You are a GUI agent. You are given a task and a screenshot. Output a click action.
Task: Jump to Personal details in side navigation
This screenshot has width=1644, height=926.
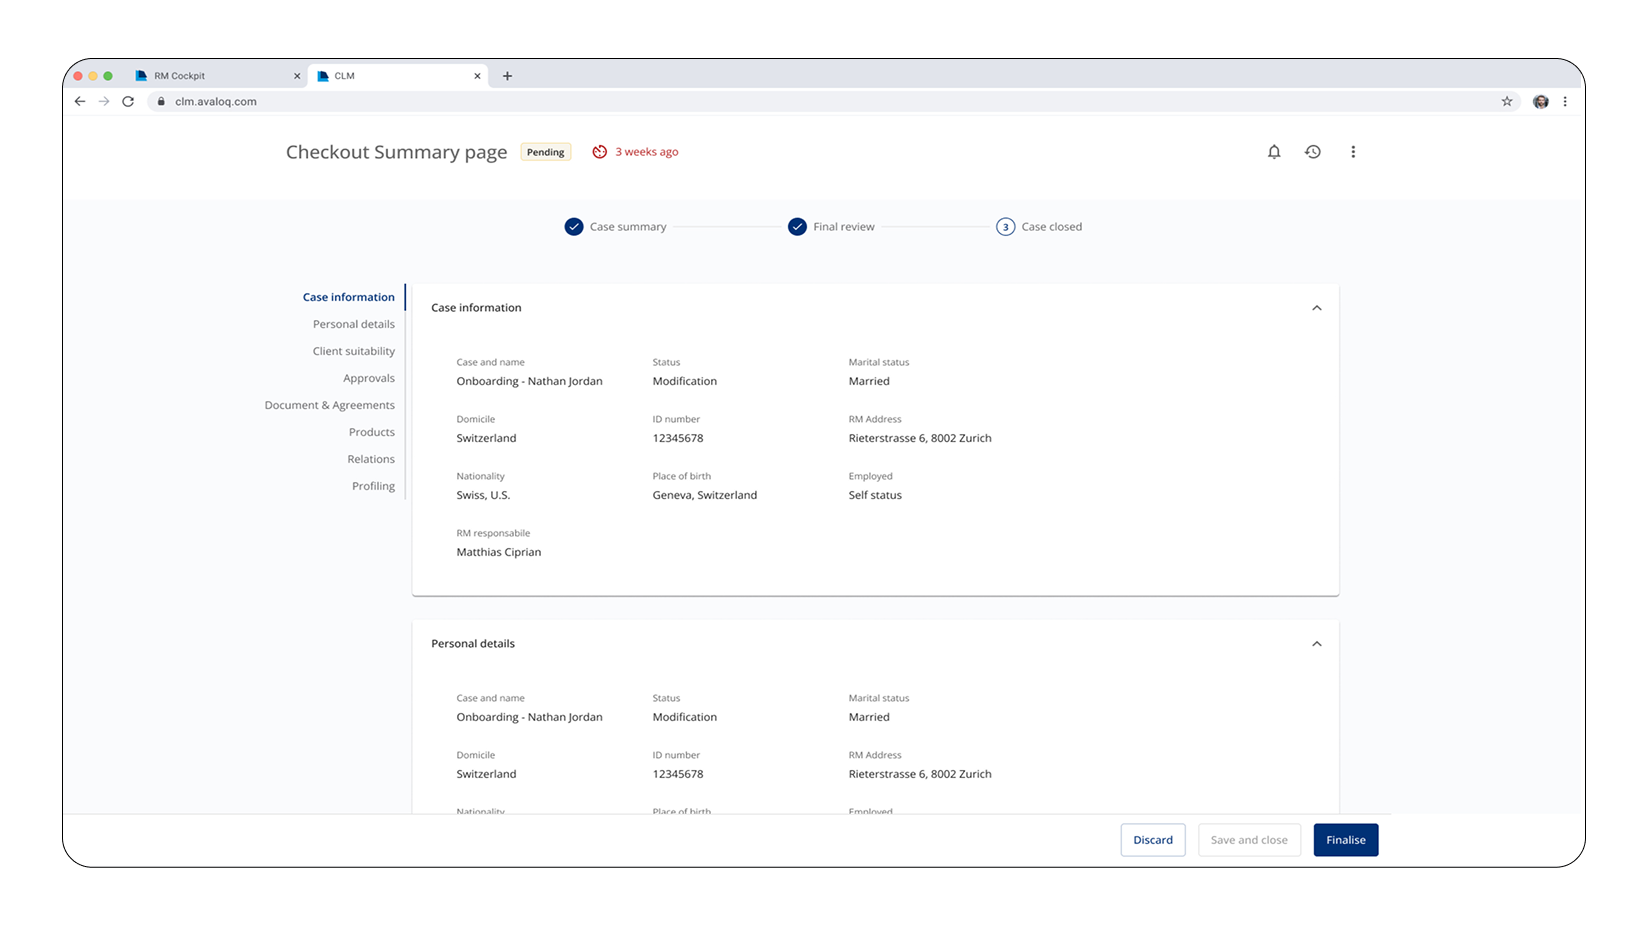pos(354,324)
